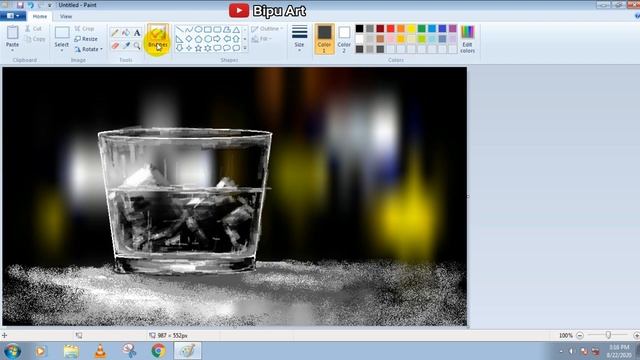Image resolution: width=640 pixels, height=360 pixels.
Task: Choose the Triangle shape
Action: pos(236,29)
